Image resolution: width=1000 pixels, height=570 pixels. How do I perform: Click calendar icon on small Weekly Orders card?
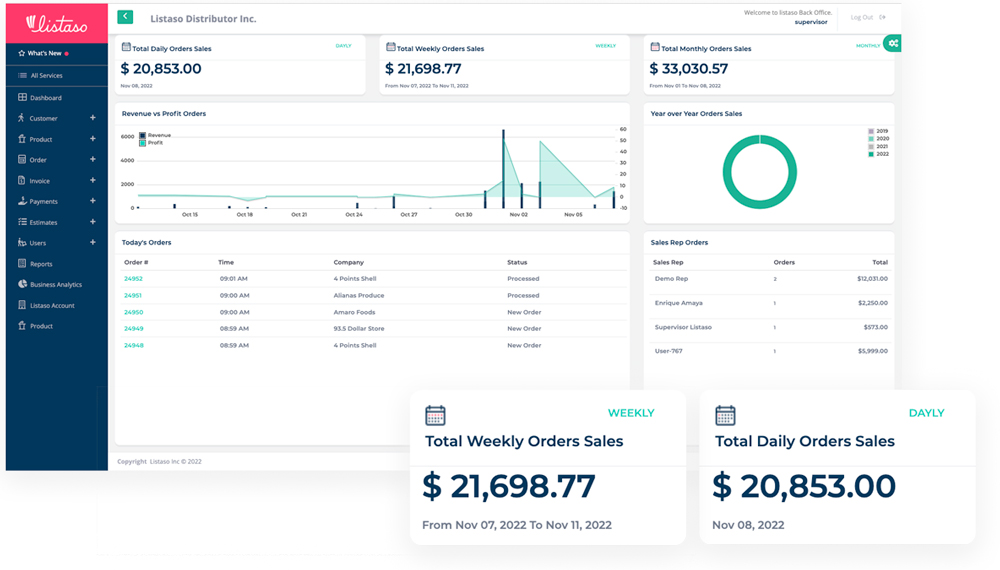[x=391, y=47]
